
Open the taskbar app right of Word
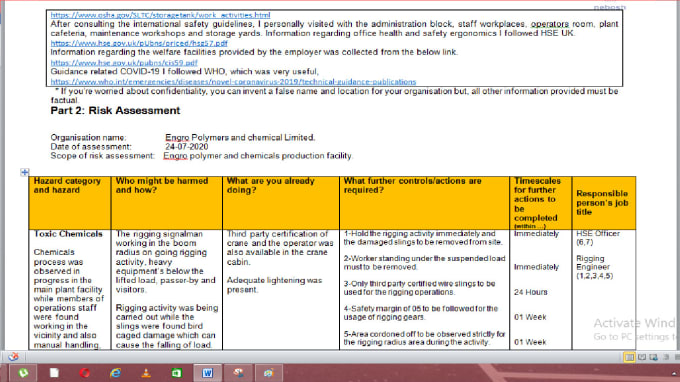click(238, 373)
